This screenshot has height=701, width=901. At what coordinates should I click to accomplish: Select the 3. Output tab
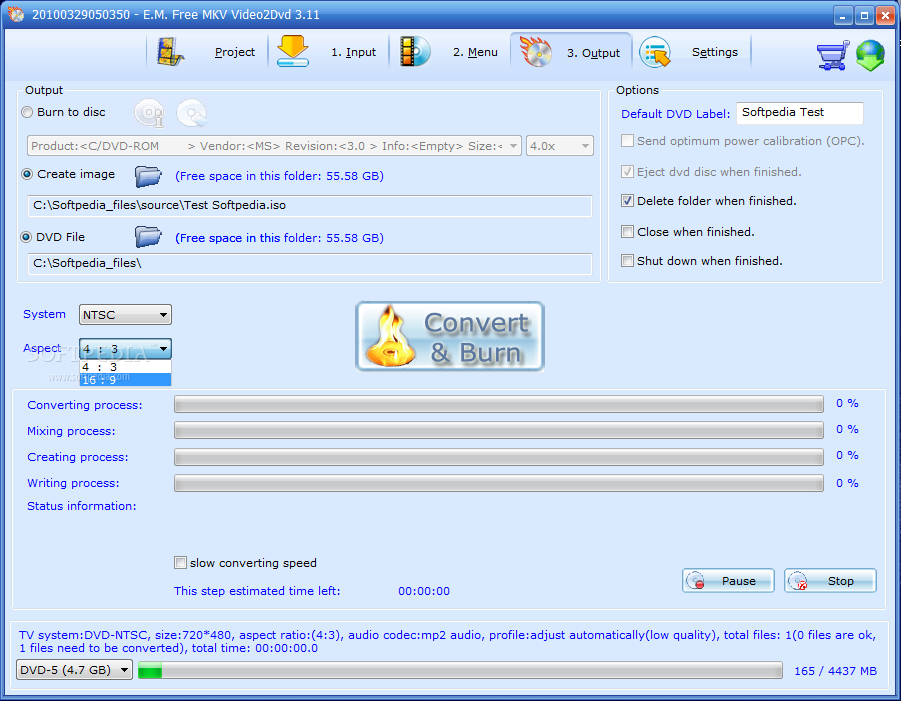coord(594,53)
